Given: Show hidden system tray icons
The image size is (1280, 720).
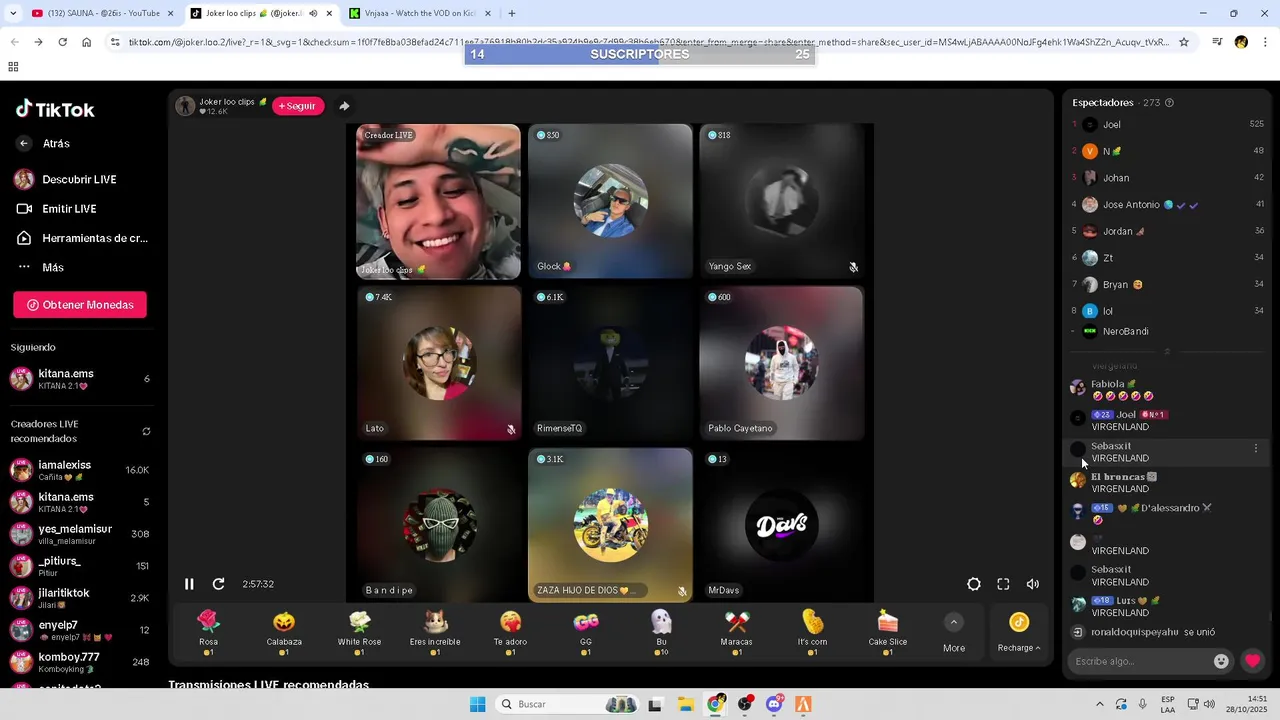Looking at the screenshot, I should pos(1100,704).
